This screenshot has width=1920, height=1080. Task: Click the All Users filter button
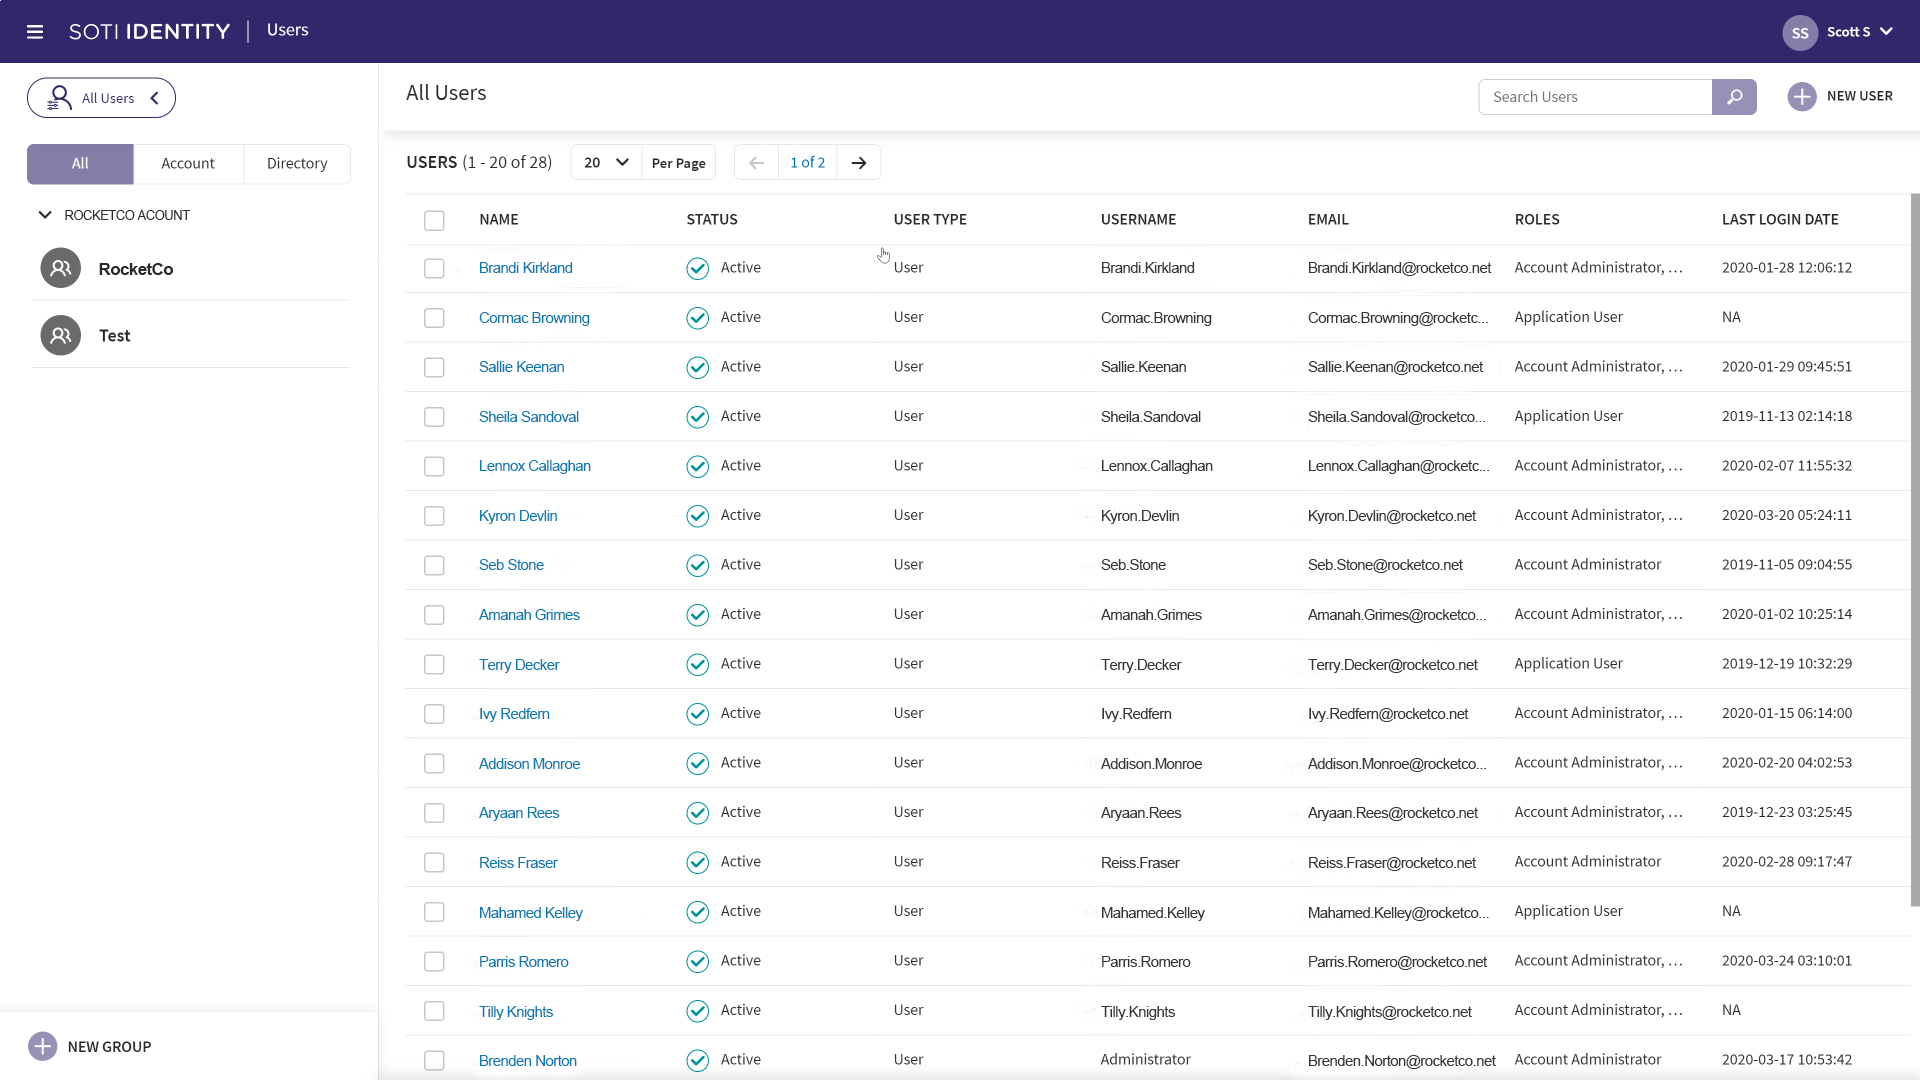102,98
